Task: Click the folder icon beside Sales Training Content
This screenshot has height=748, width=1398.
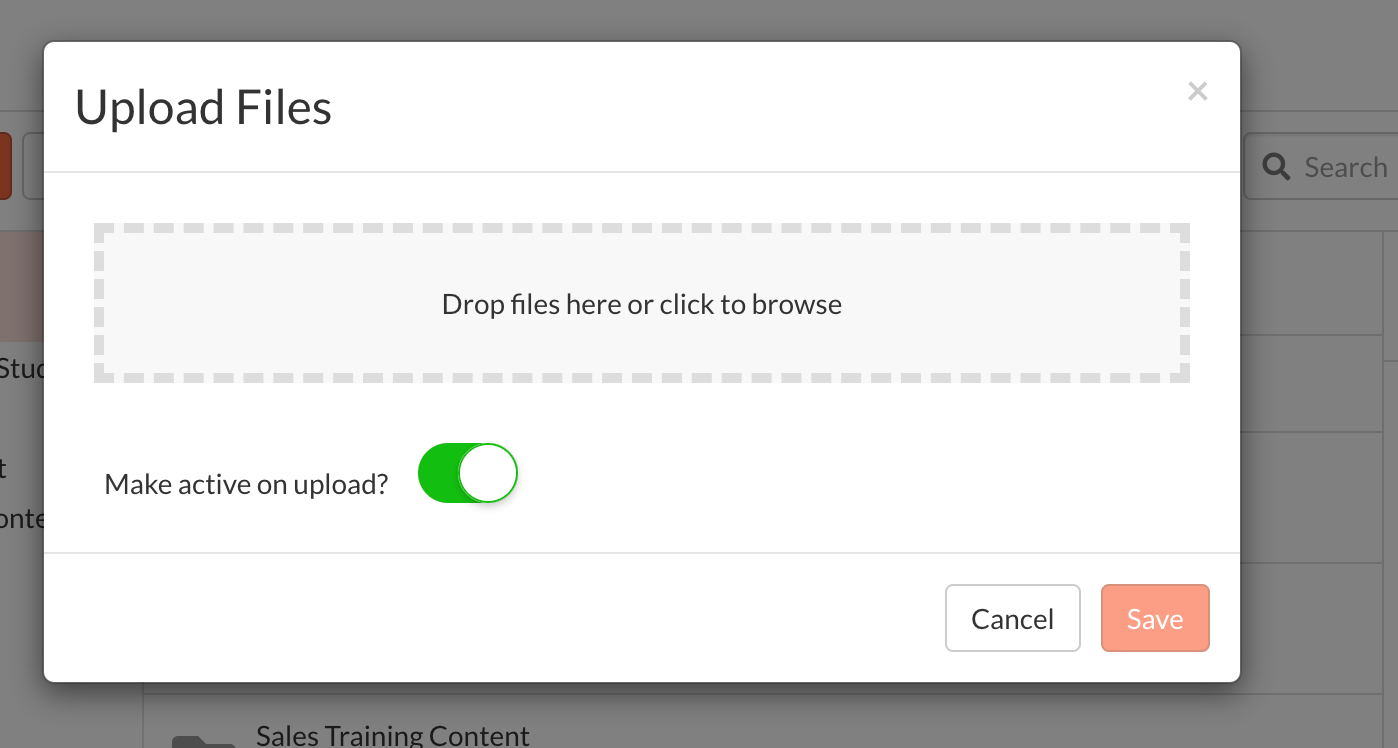Action: tap(203, 742)
